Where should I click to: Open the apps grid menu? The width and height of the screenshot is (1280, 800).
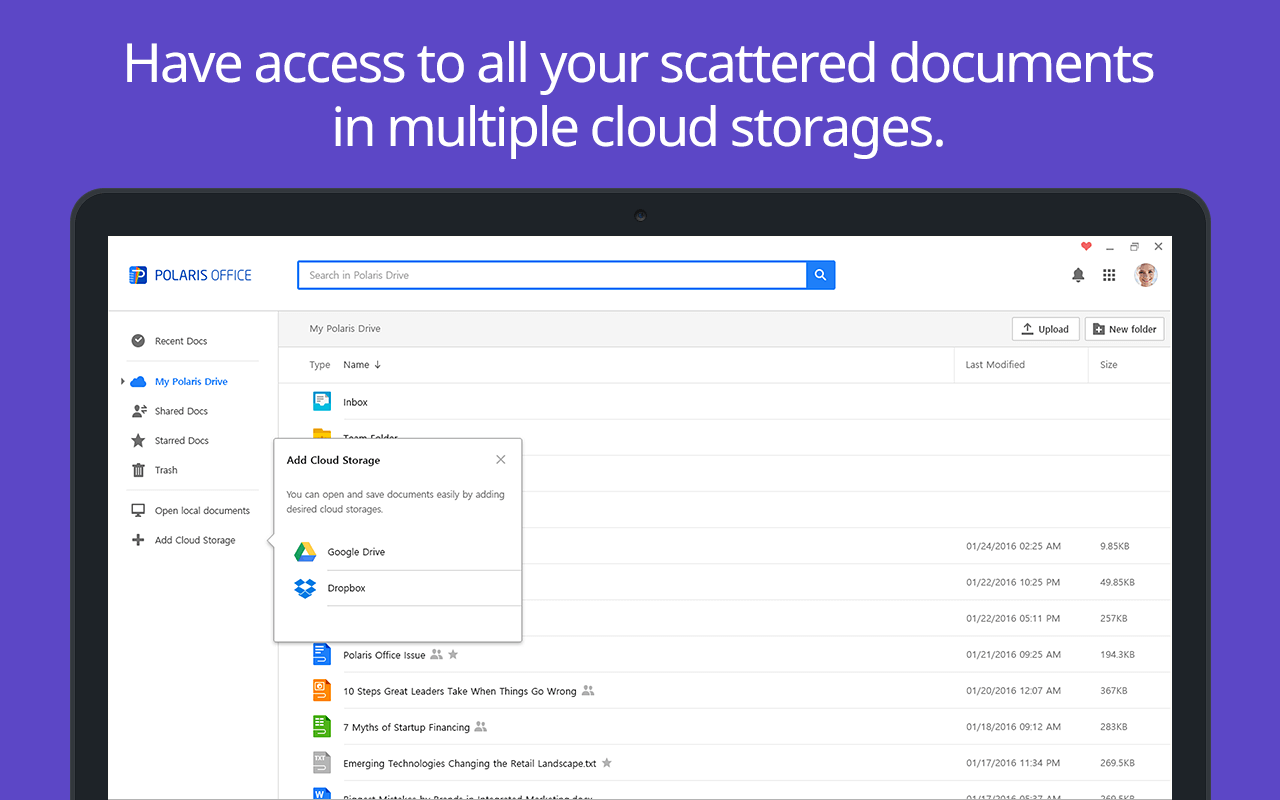(1109, 275)
